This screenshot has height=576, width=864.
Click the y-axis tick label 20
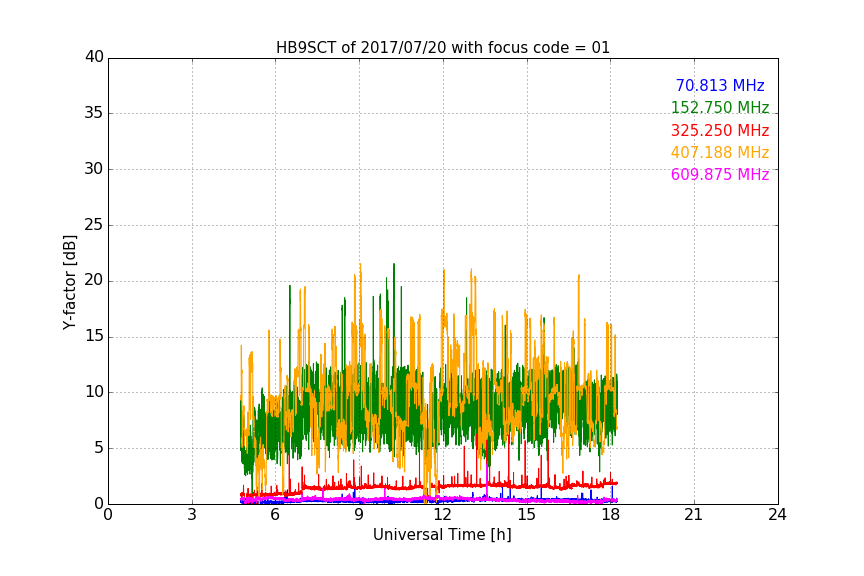[x=94, y=280]
